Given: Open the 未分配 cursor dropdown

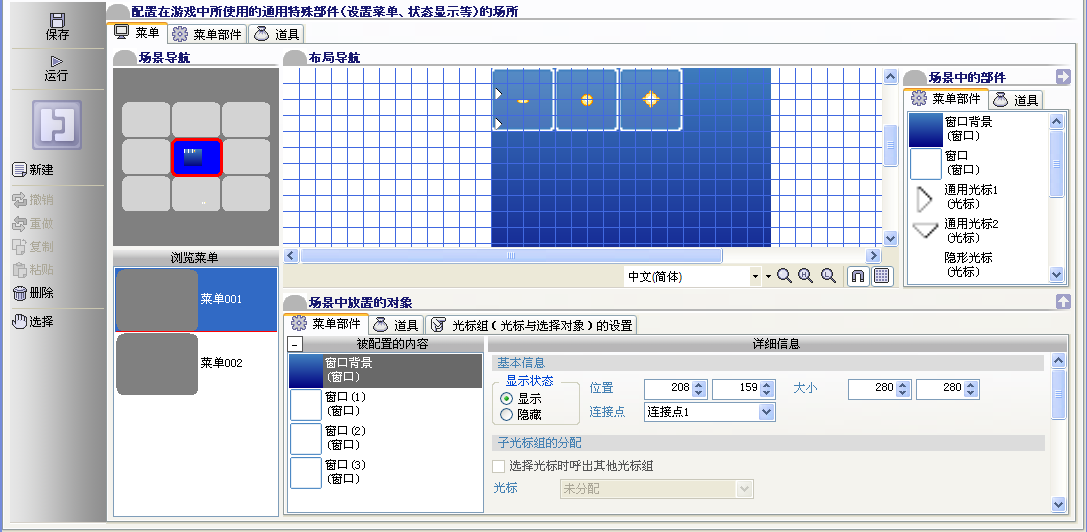Looking at the screenshot, I should [656, 489].
